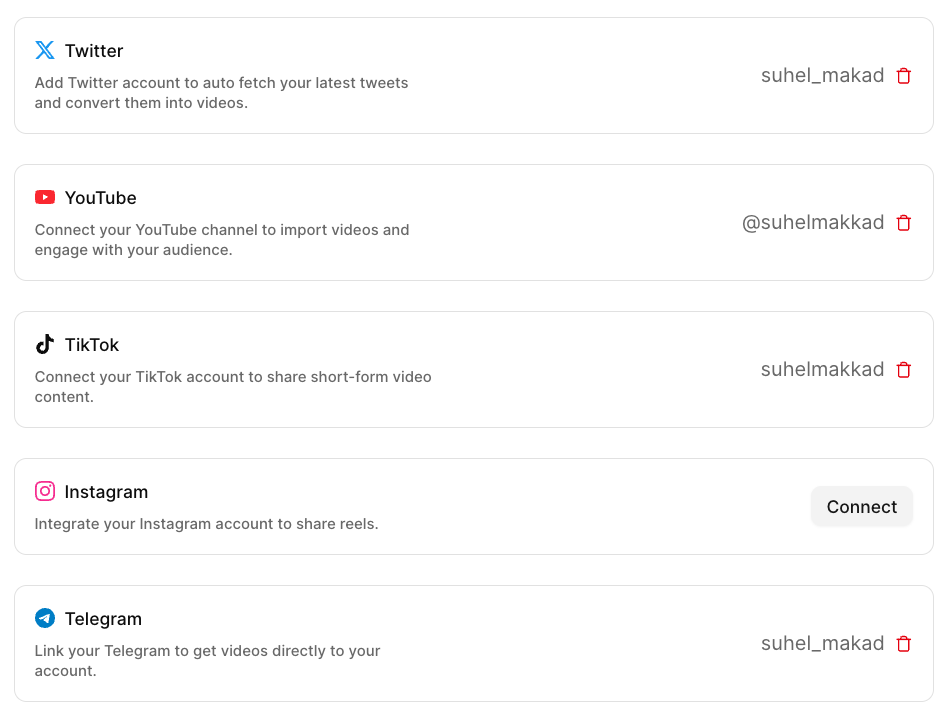Select the Telegram heading text
Image resolution: width=950 pixels, height=718 pixels.
(x=103, y=619)
